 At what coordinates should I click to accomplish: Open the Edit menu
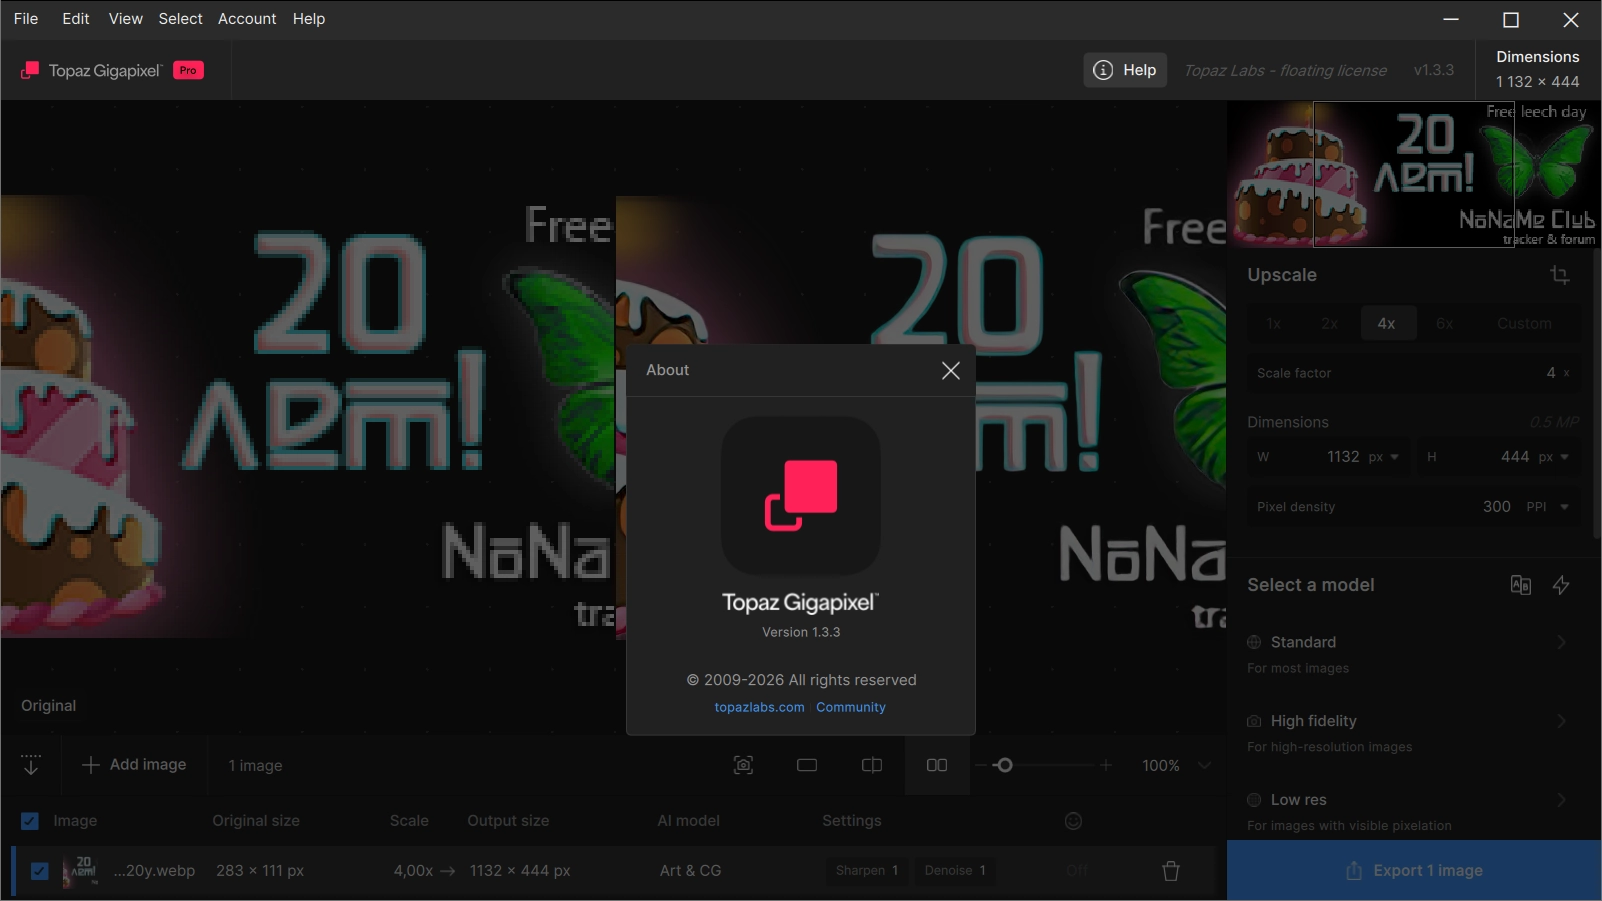coord(76,19)
